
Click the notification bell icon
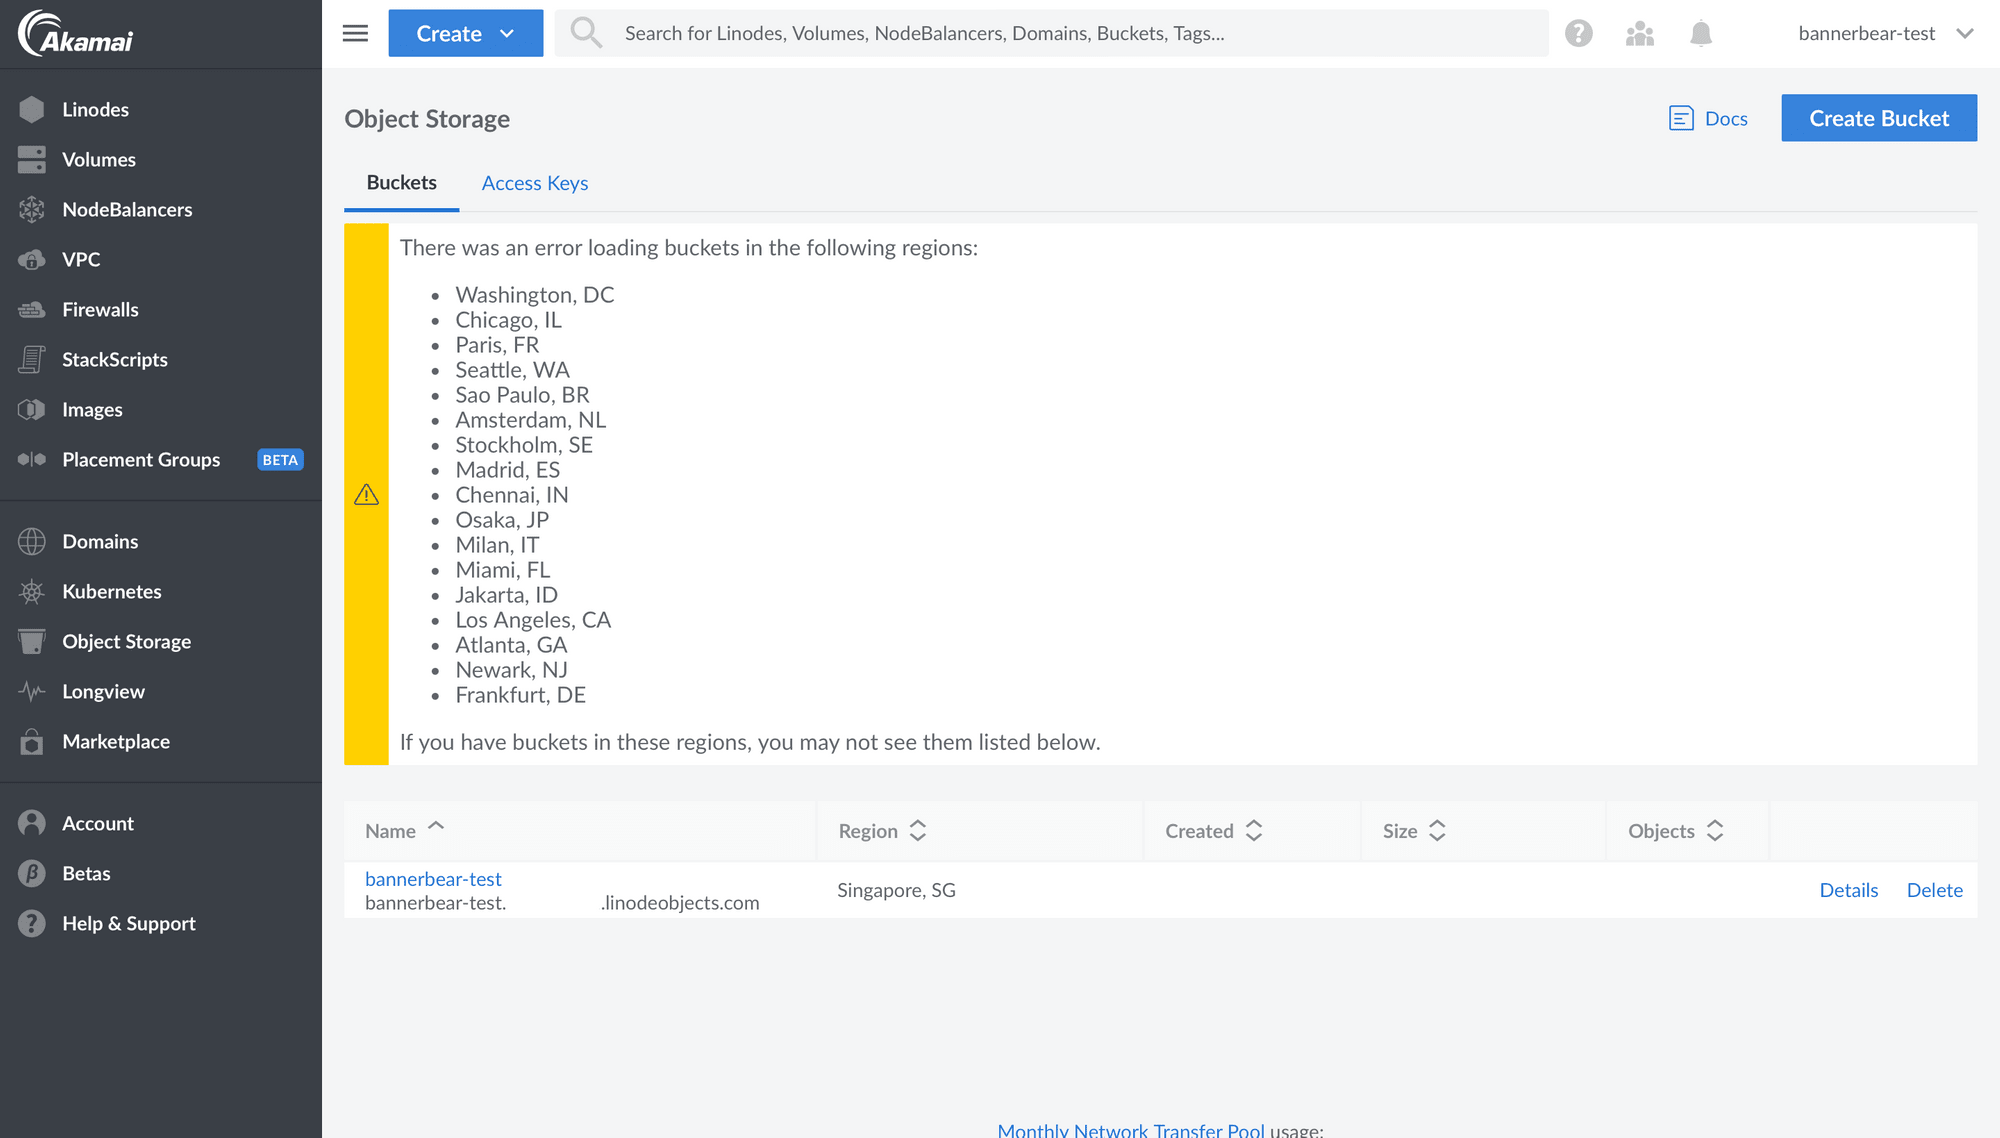1701,32
